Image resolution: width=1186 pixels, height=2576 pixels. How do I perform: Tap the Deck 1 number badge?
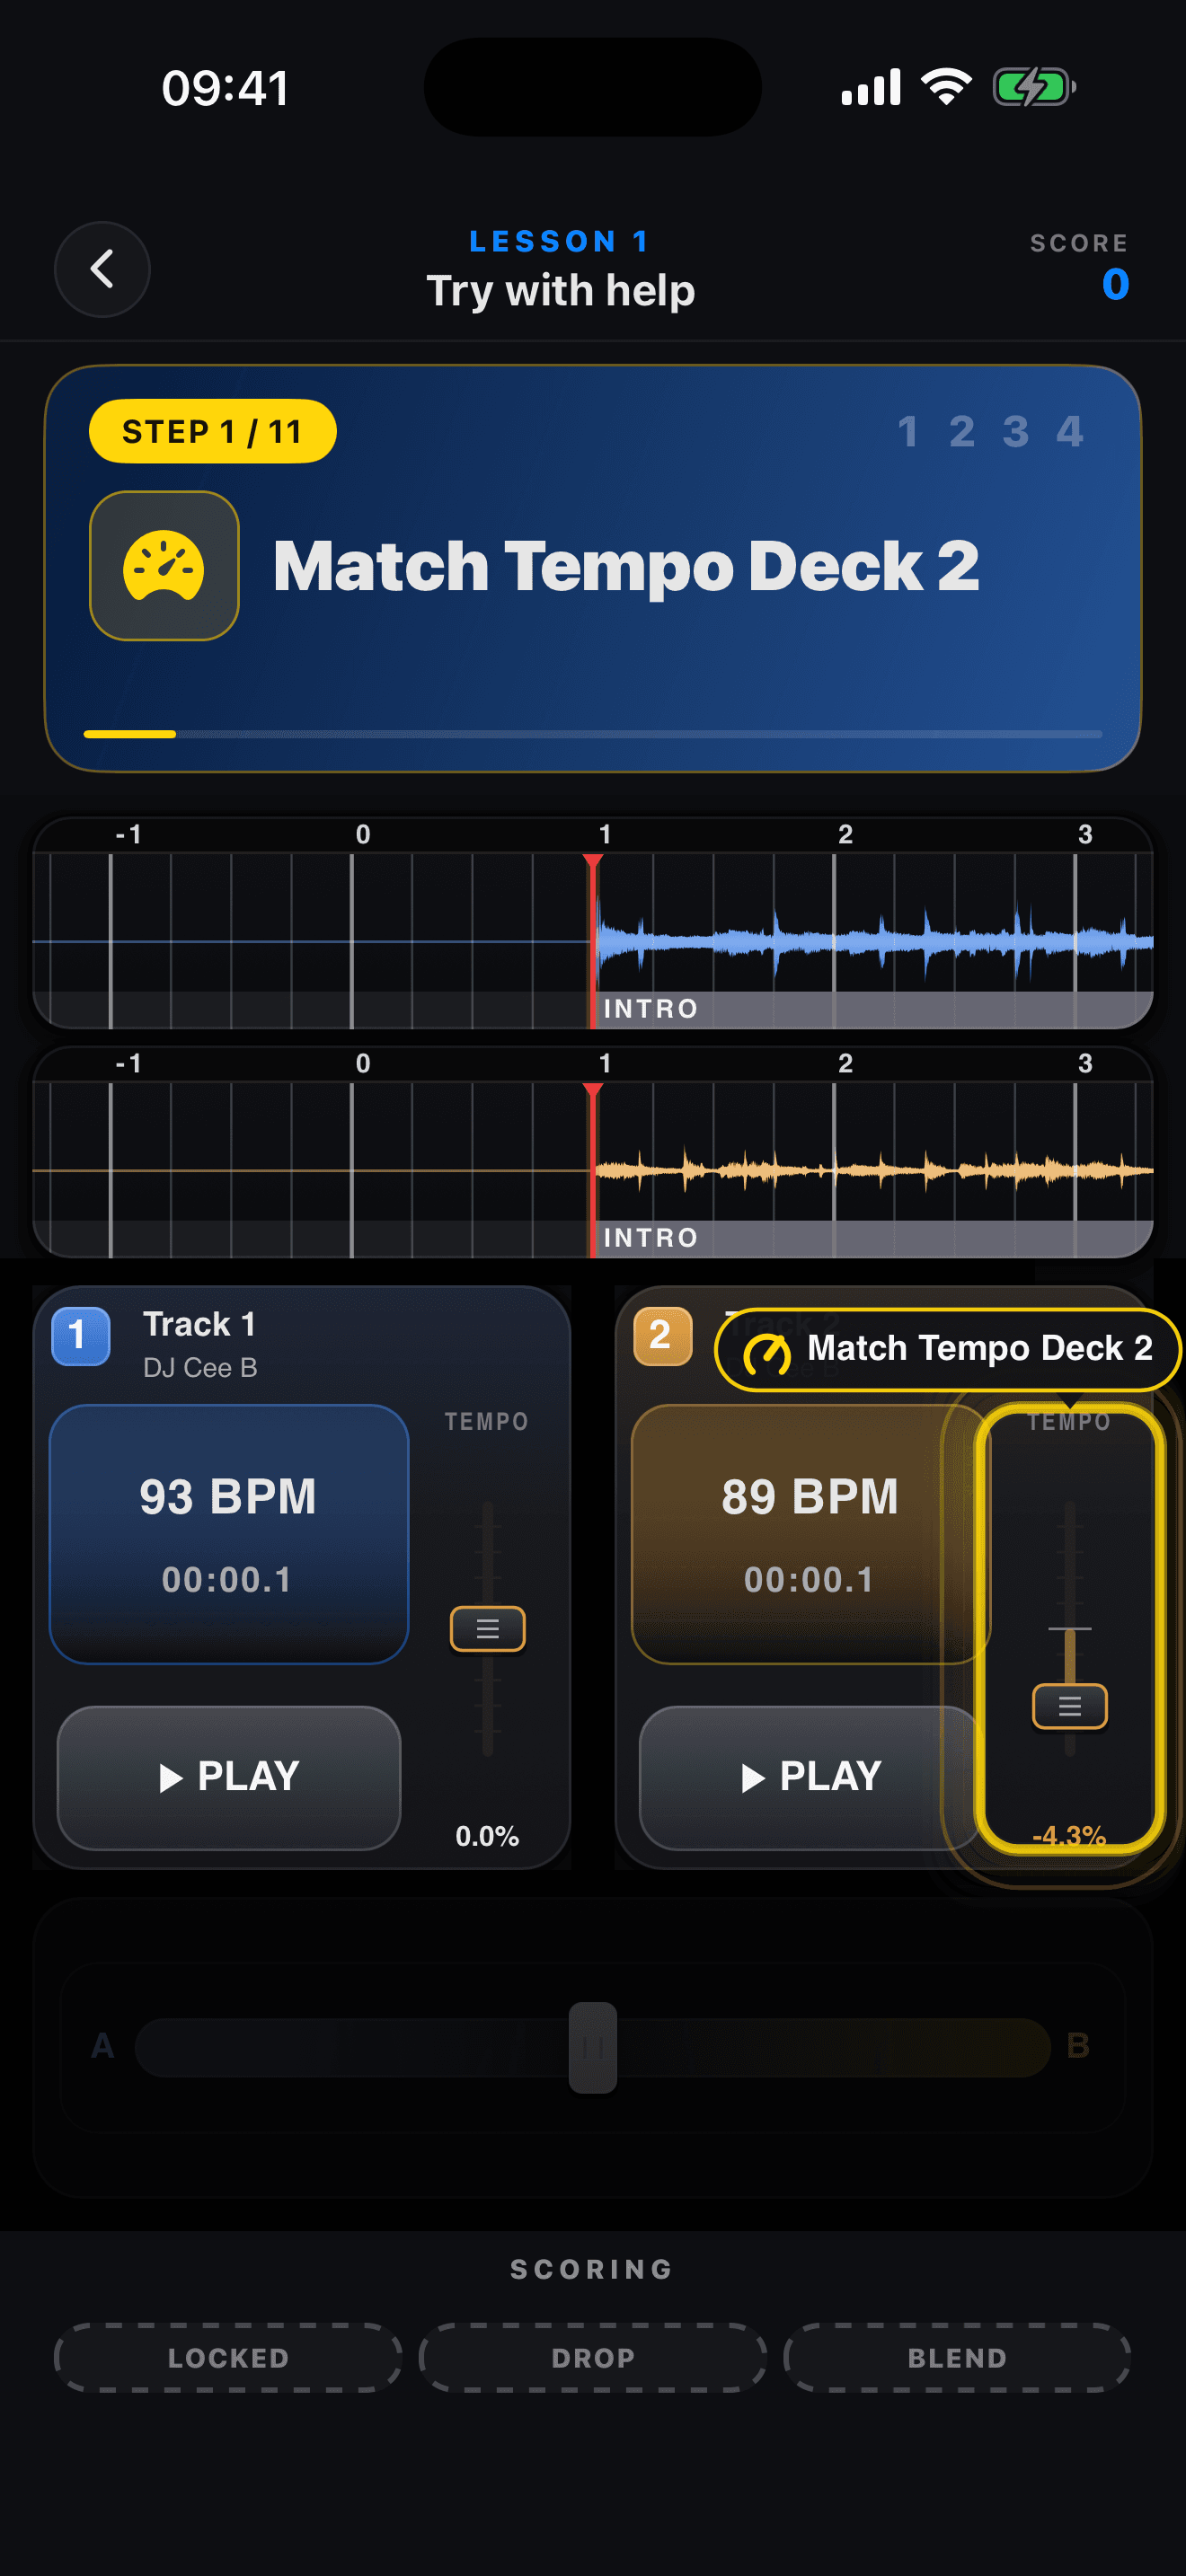[x=80, y=1336]
